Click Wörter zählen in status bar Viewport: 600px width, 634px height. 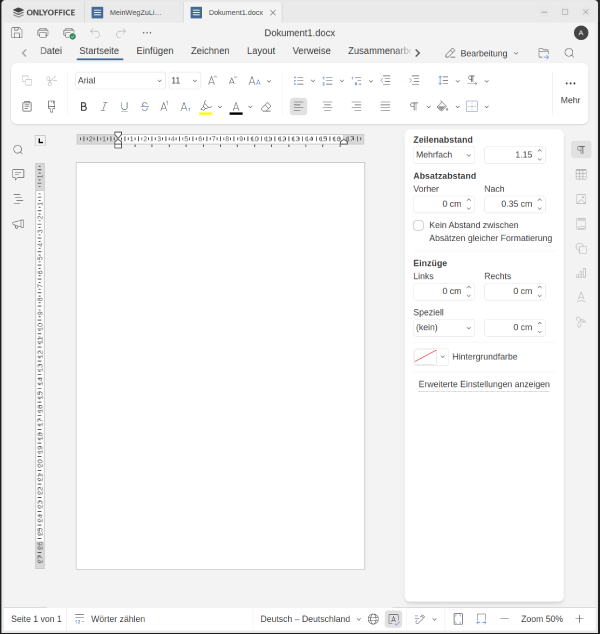point(117,619)
